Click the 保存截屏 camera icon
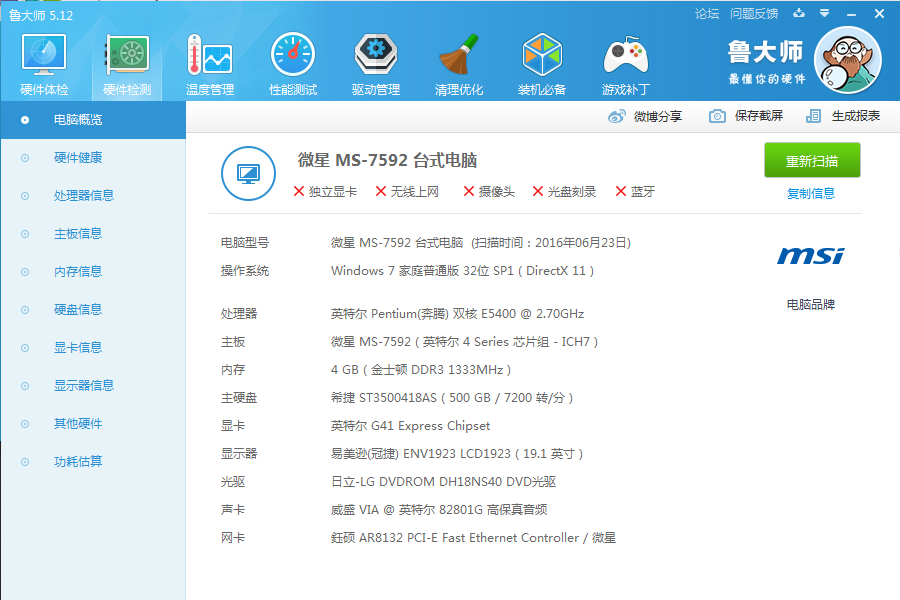 (x=716, y=116)
